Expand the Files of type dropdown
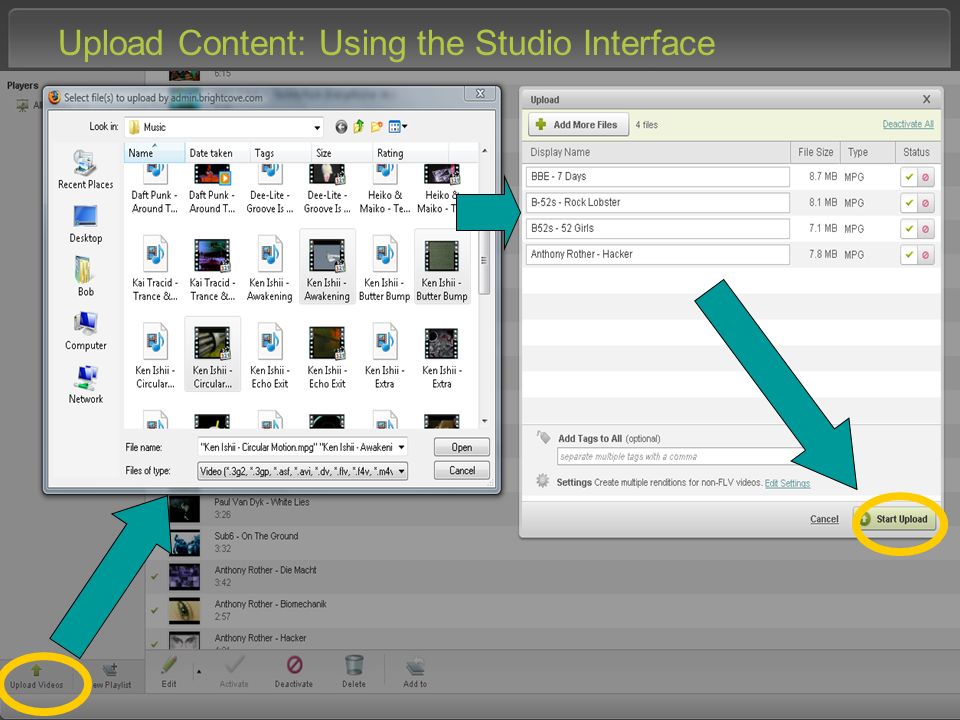The height and width of the screenshot is (720, 960). coord(401,471)
